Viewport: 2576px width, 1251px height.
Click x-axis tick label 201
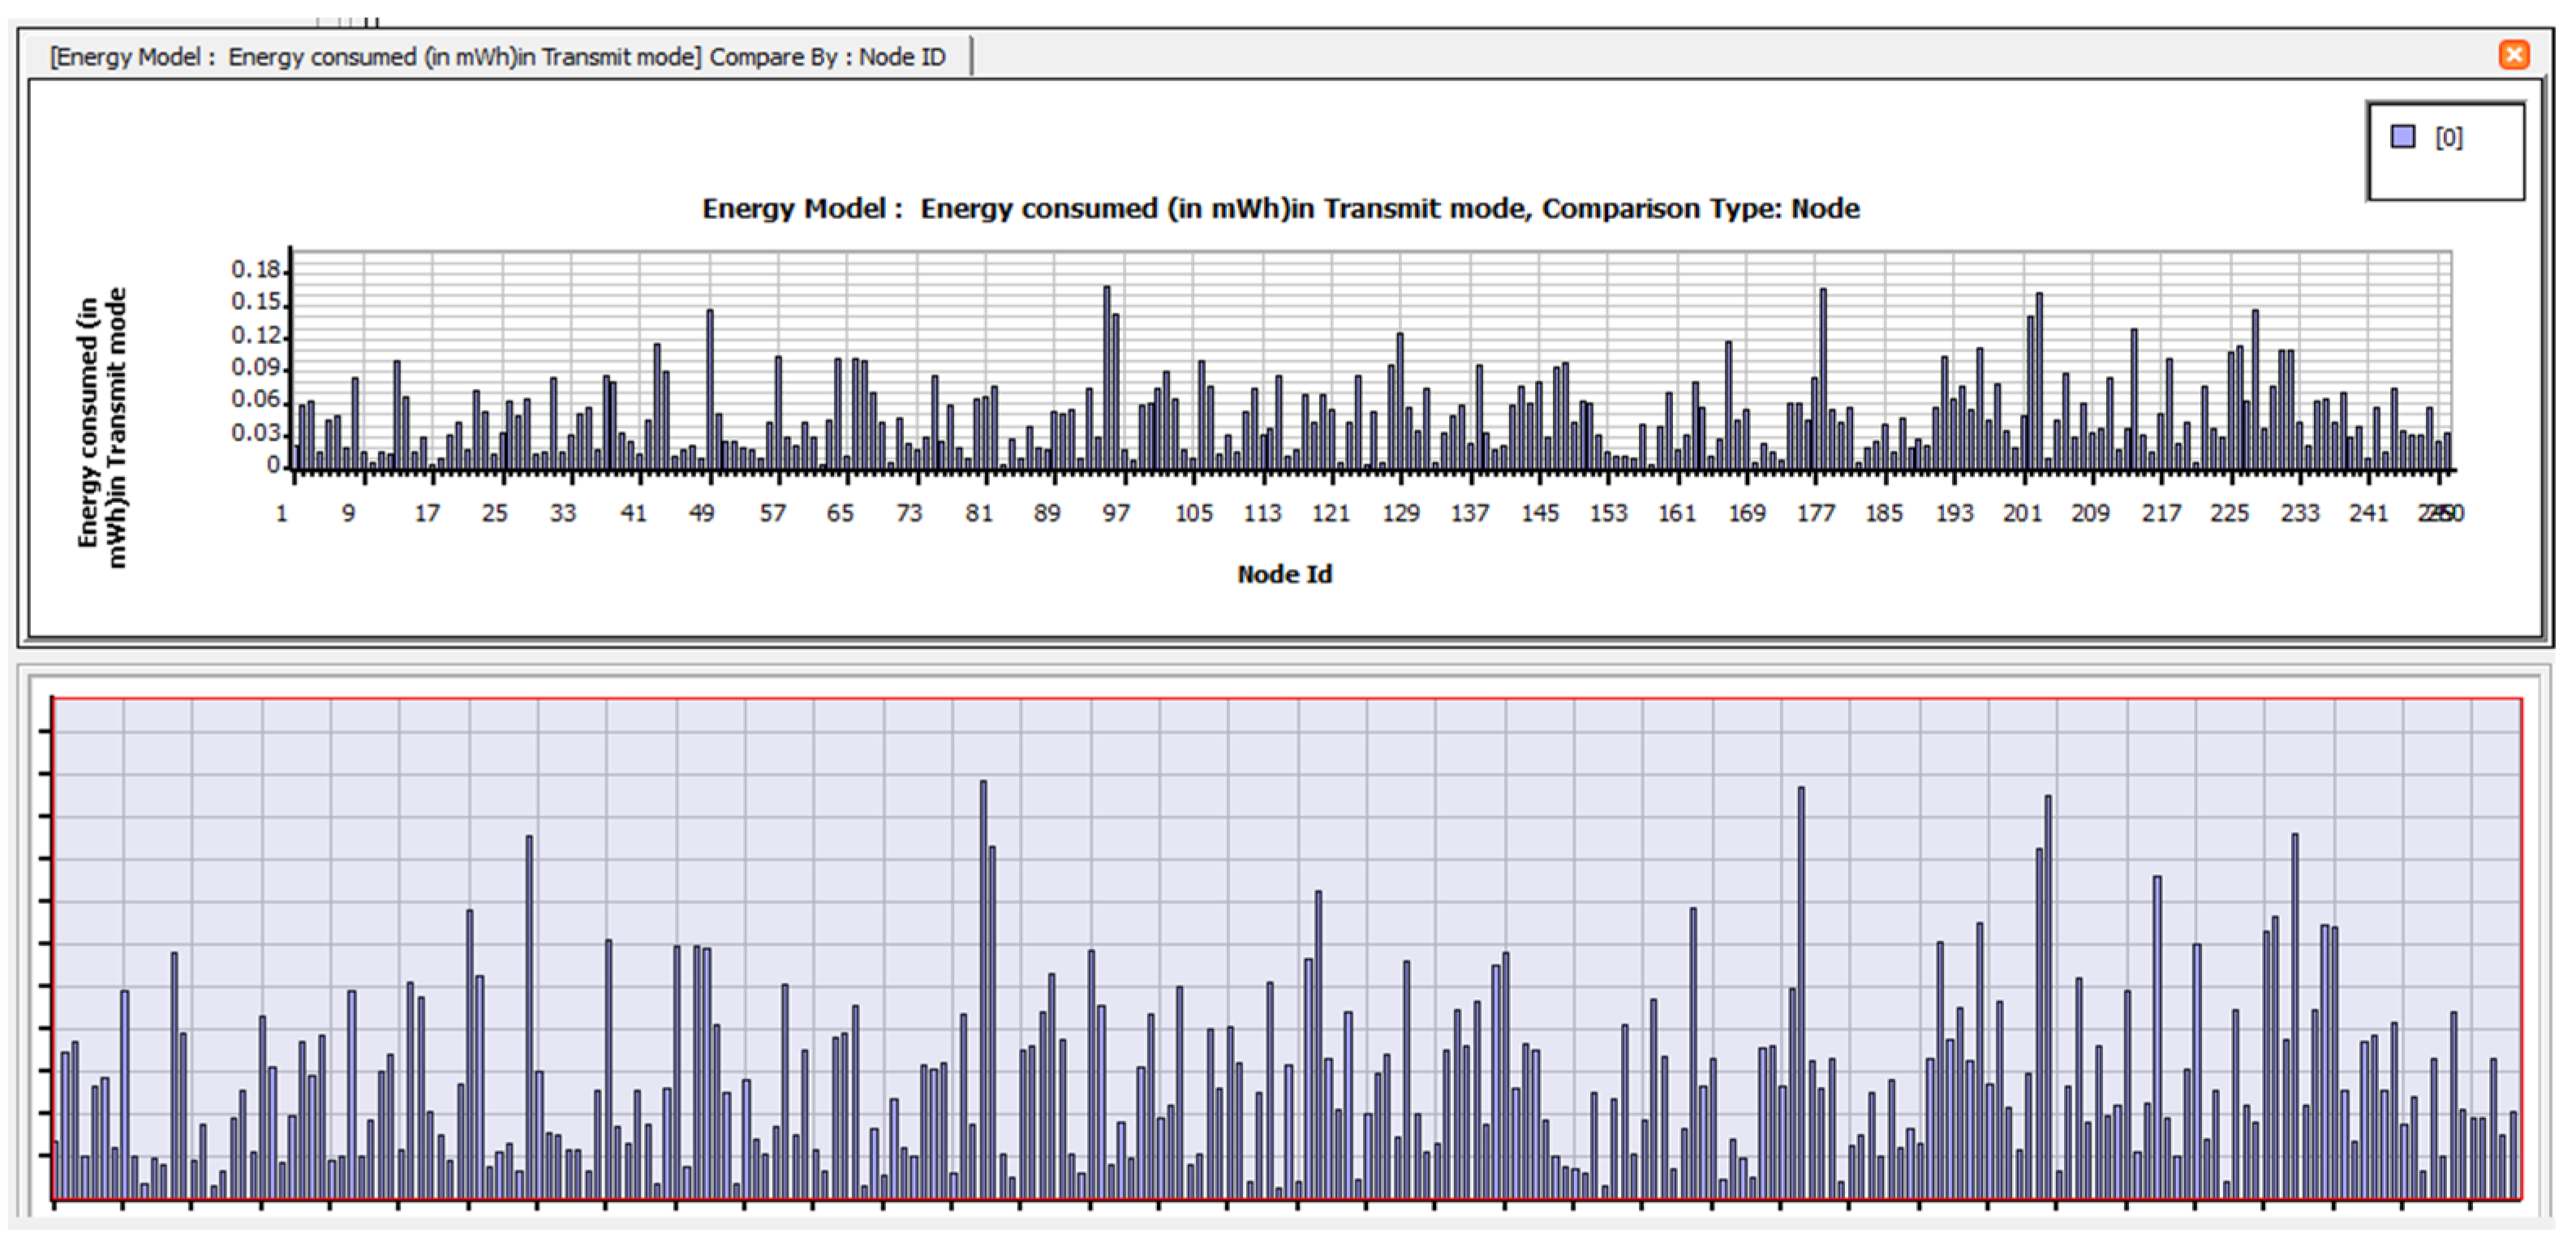point(2021,513)
